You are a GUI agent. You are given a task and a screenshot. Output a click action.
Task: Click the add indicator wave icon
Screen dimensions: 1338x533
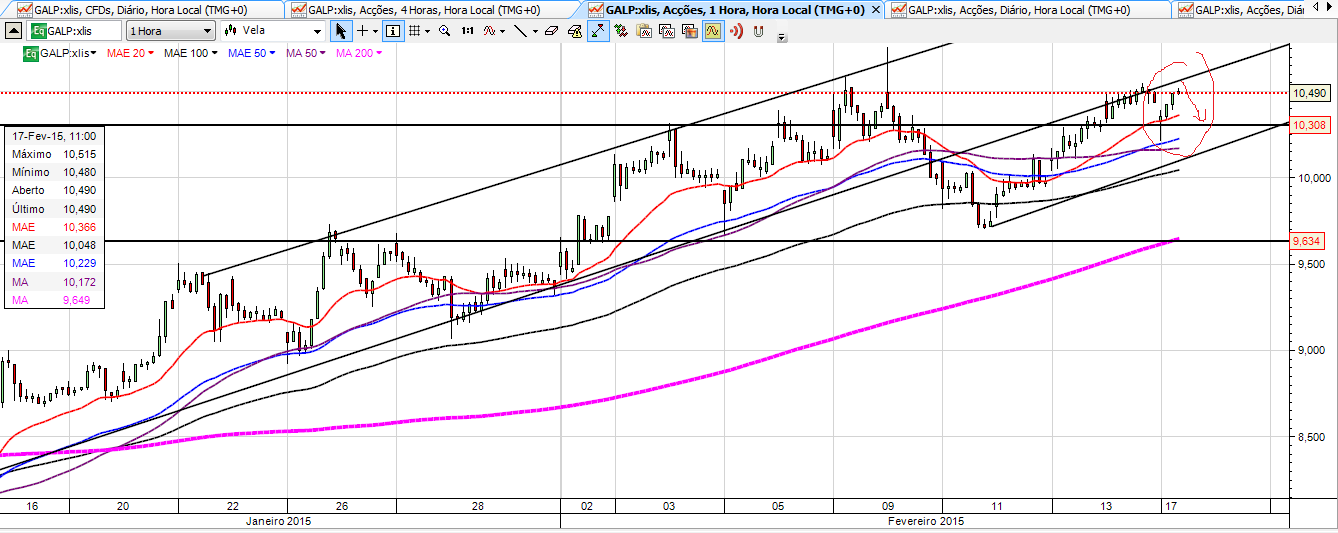point(489,31)
